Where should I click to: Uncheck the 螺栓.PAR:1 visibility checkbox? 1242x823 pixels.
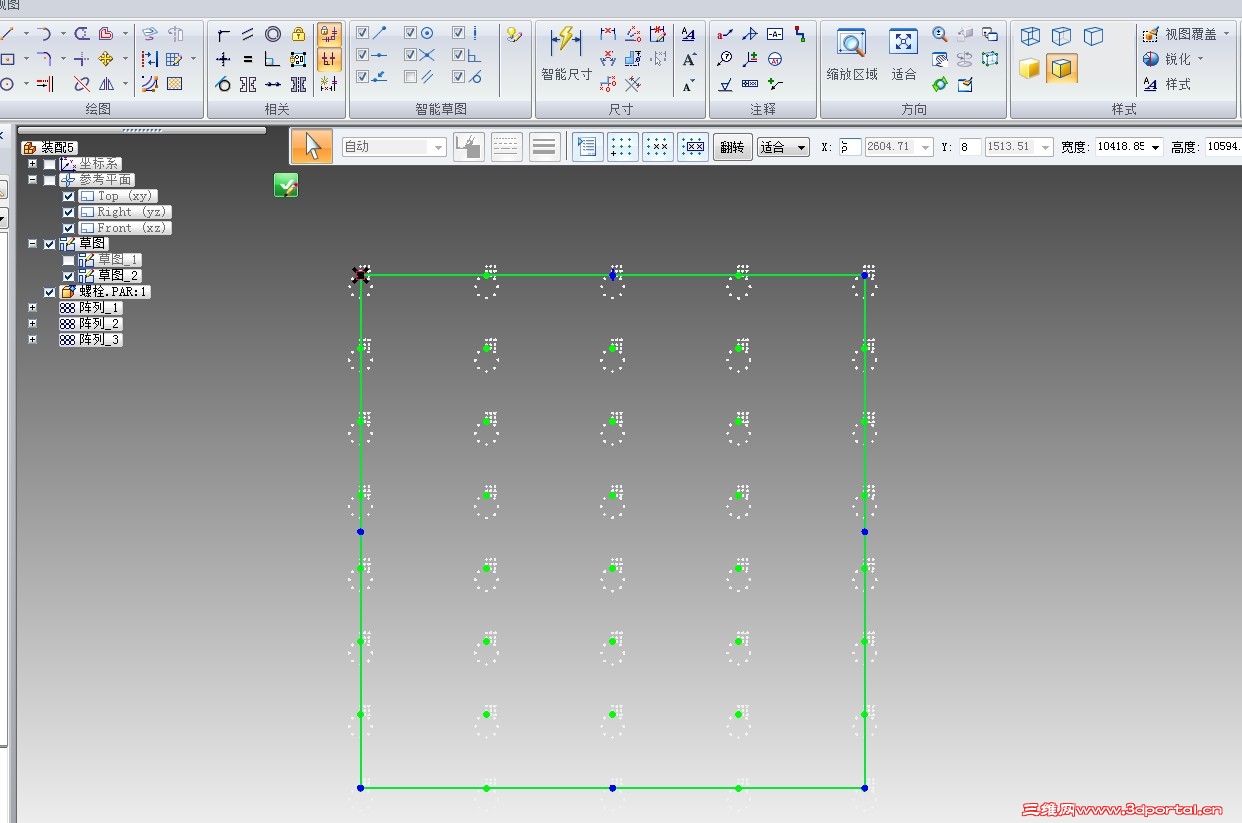pos(50,292)
